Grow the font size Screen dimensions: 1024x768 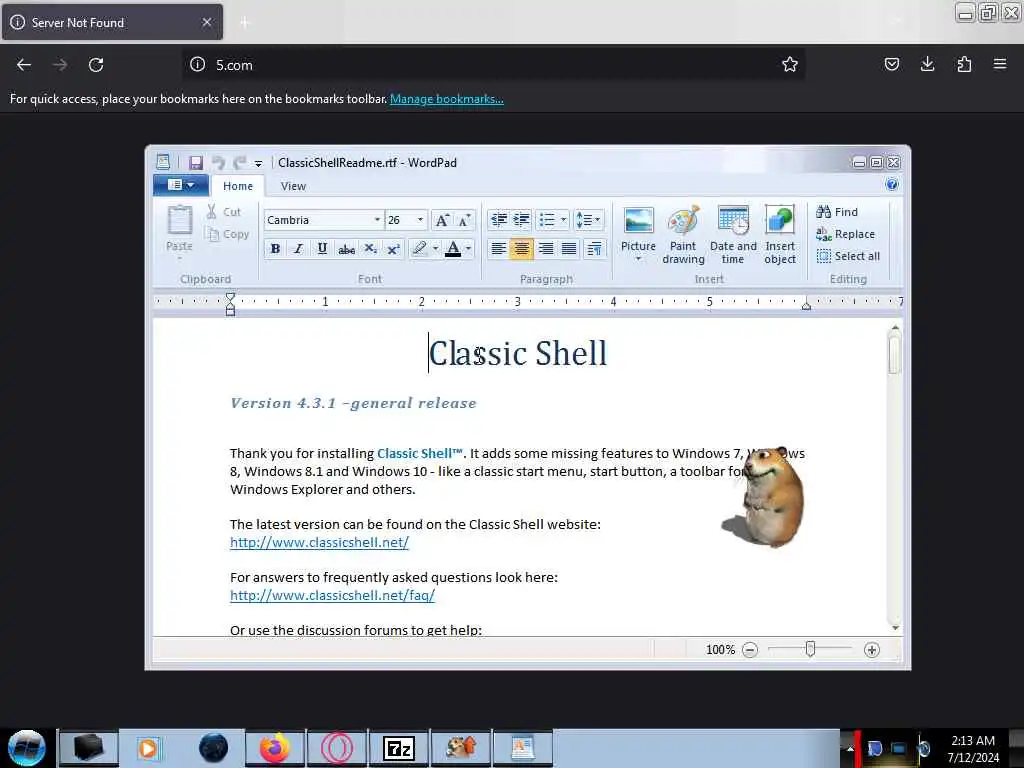click(x=442, y=220)
